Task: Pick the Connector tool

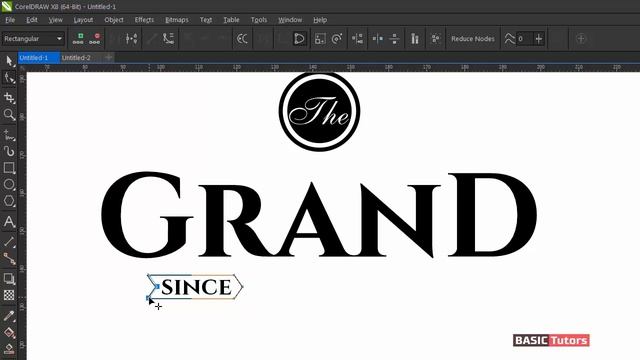Action: click(x=9, y=258)
